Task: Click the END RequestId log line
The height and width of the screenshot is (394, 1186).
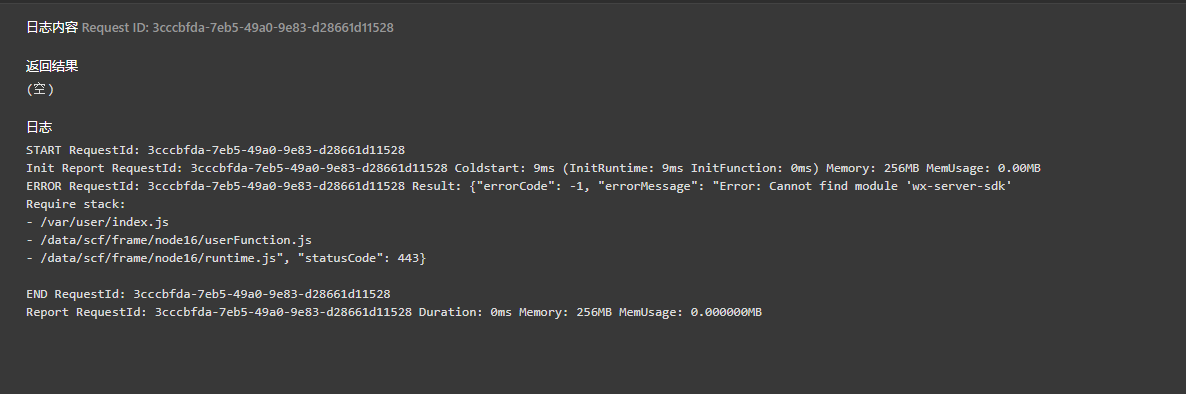Action: pyautogui.click(x=209, y=294)
